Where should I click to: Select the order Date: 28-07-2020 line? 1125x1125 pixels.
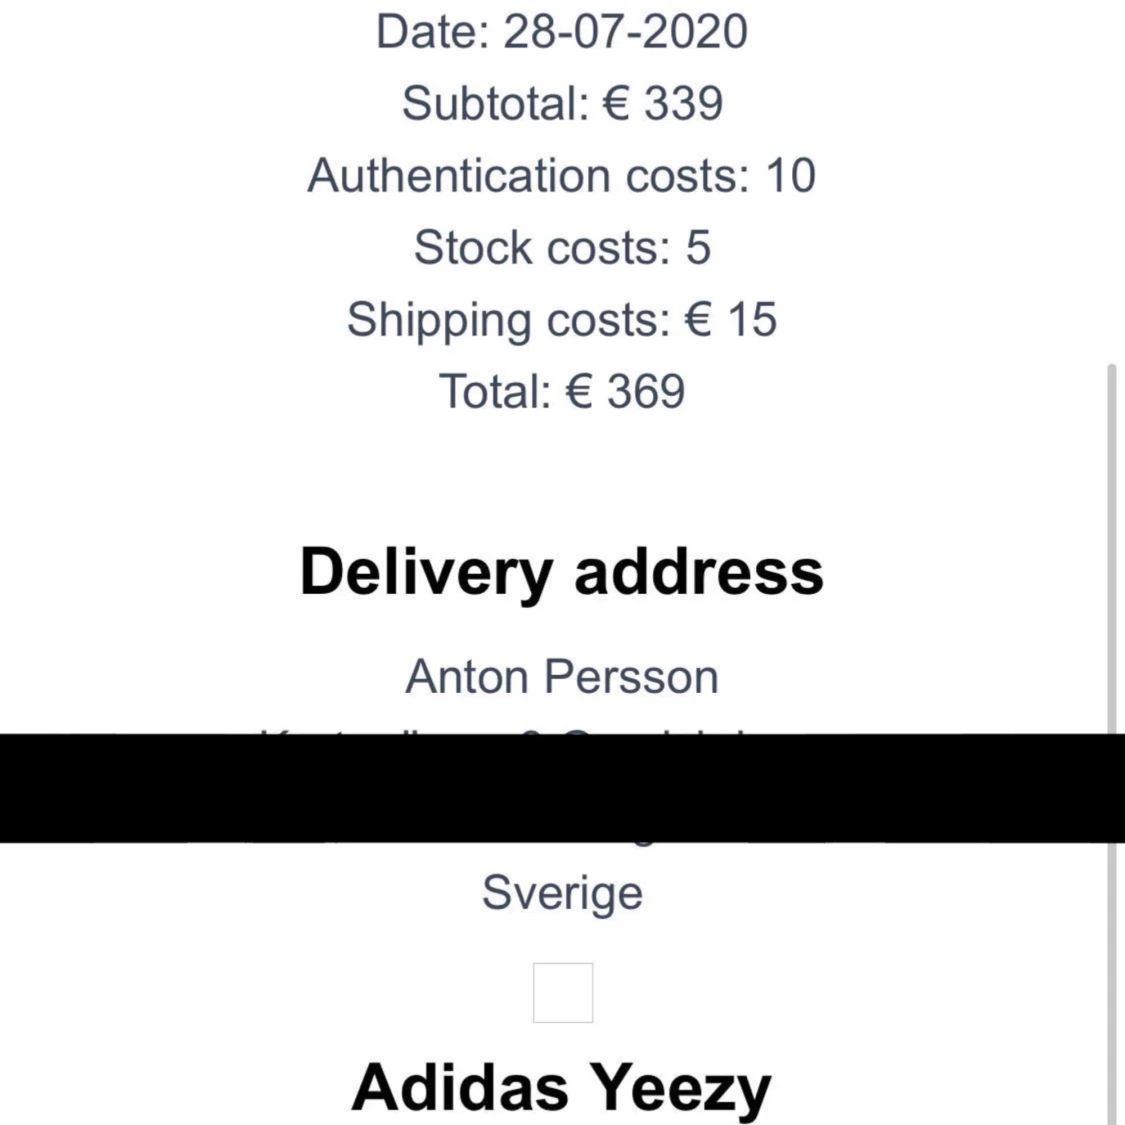(x=562, y=32)
